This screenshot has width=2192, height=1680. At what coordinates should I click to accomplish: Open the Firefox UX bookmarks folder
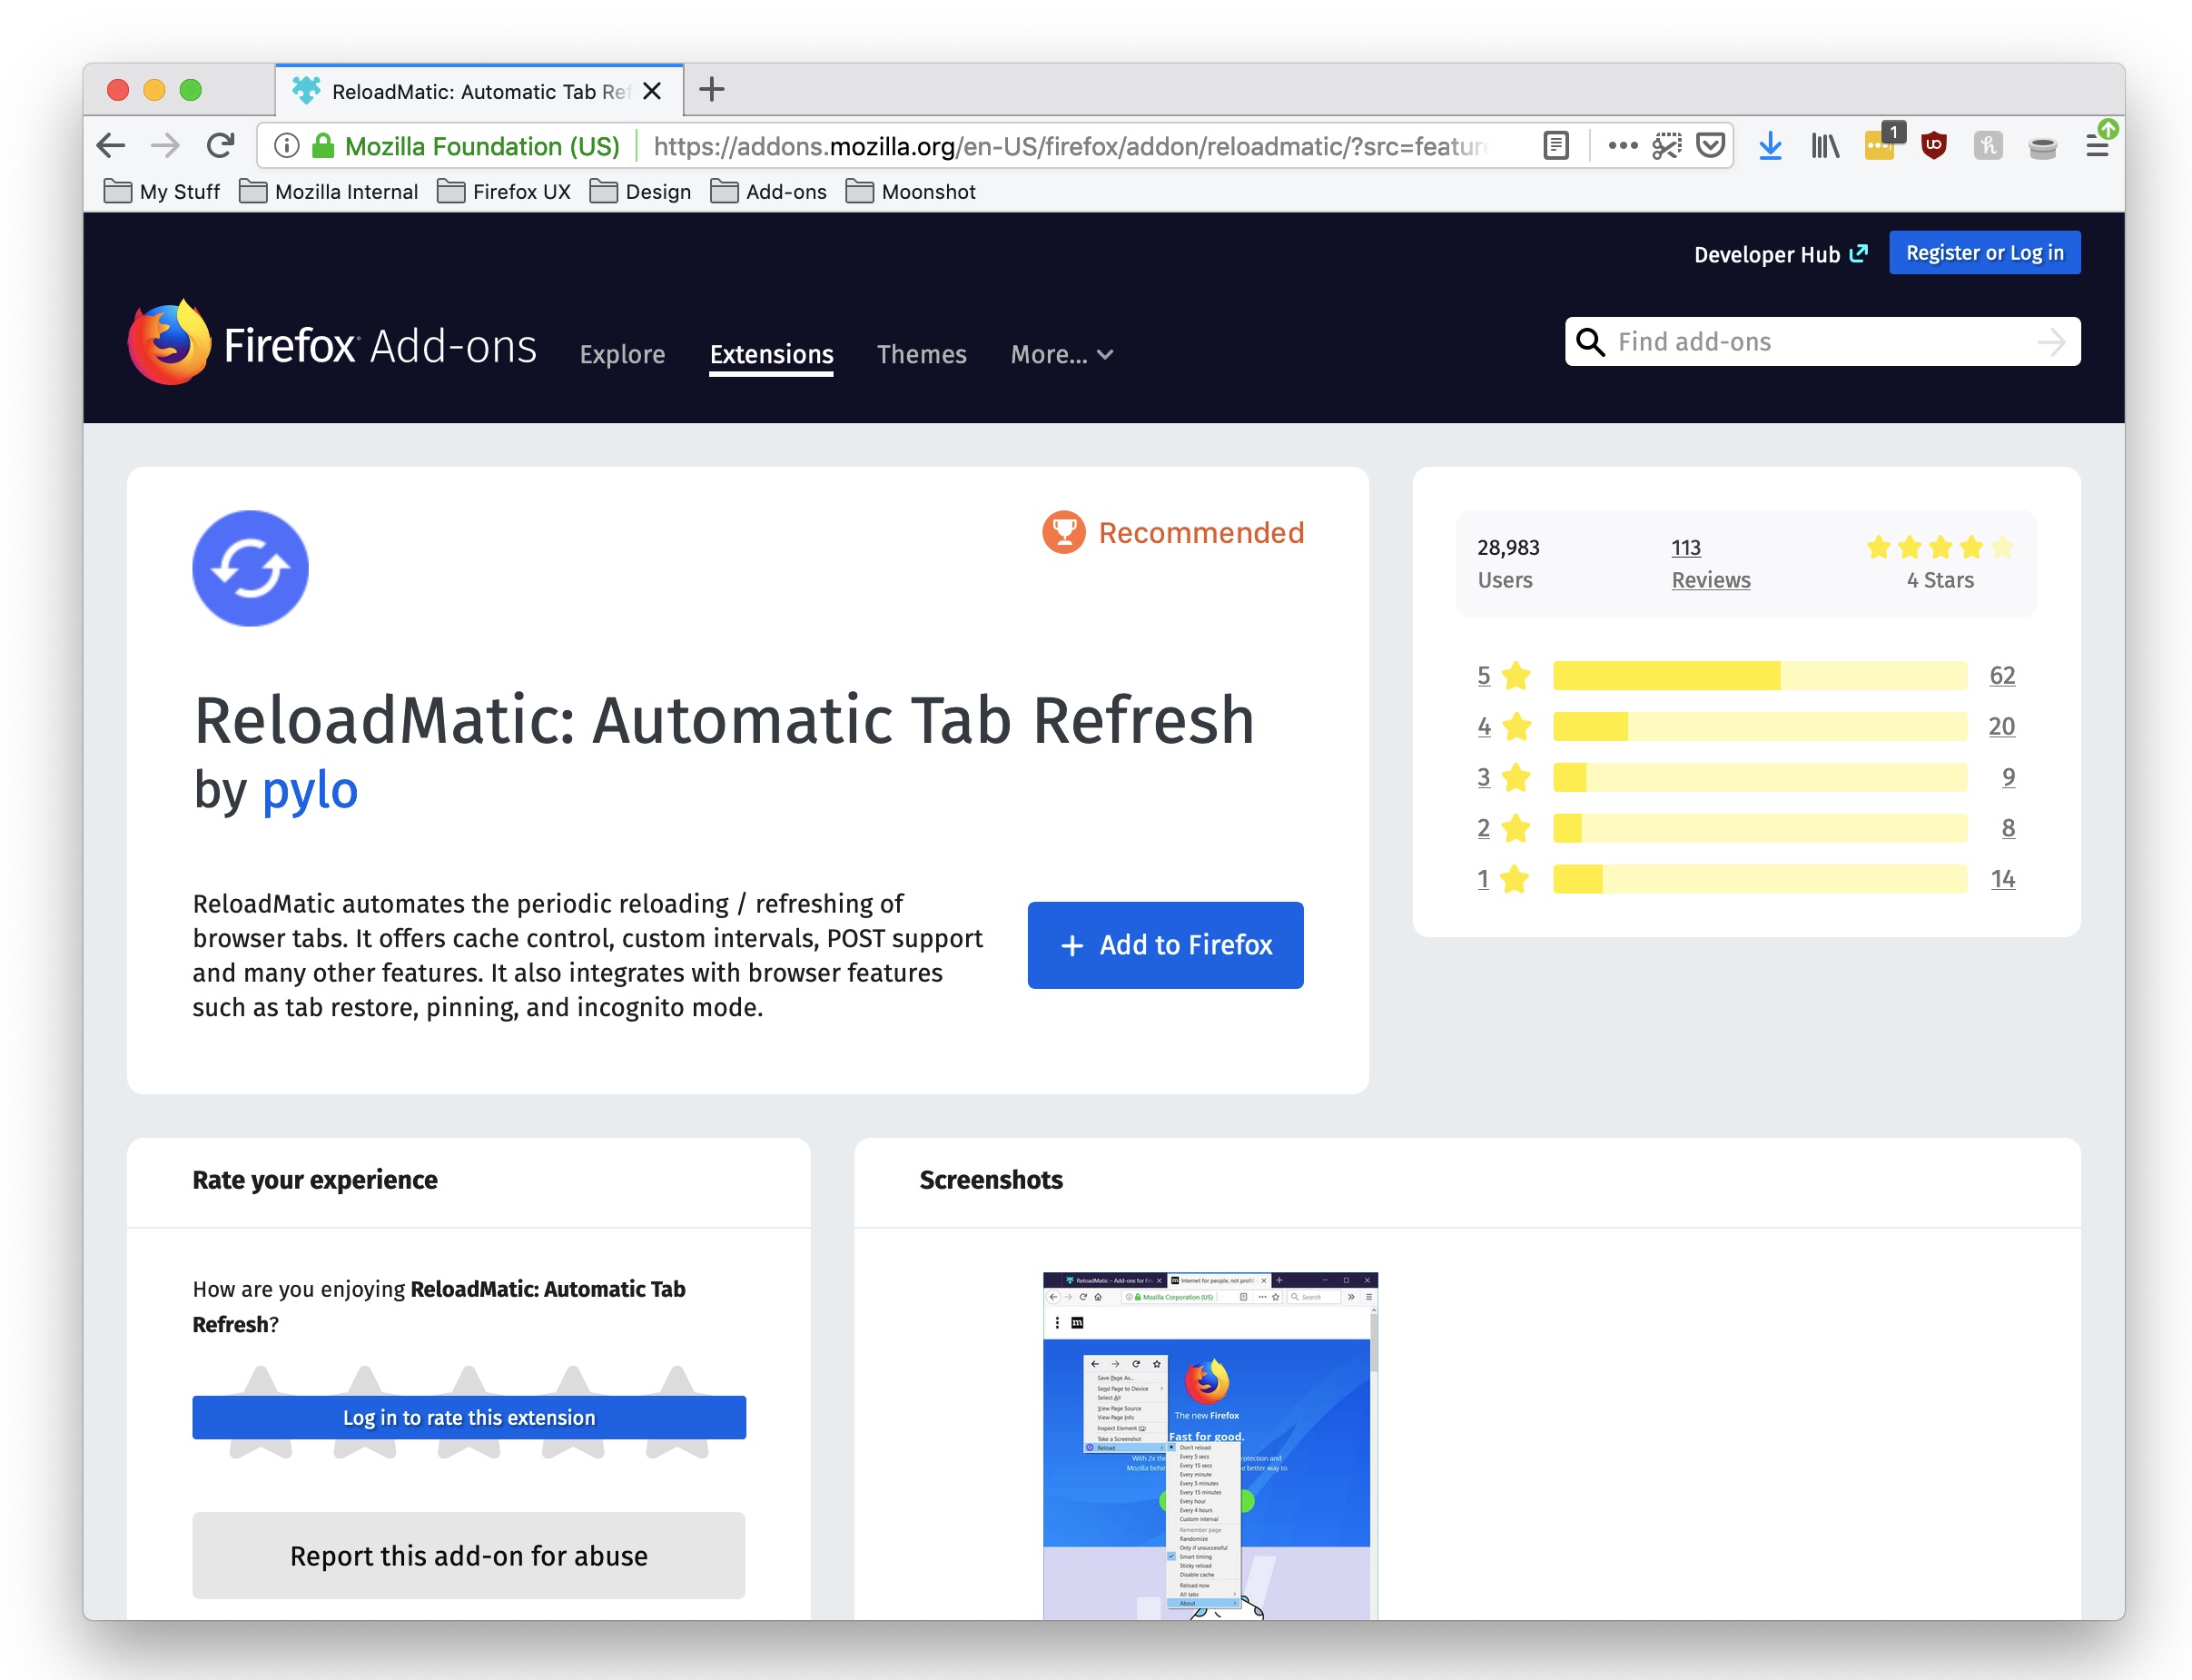point(504,191)
